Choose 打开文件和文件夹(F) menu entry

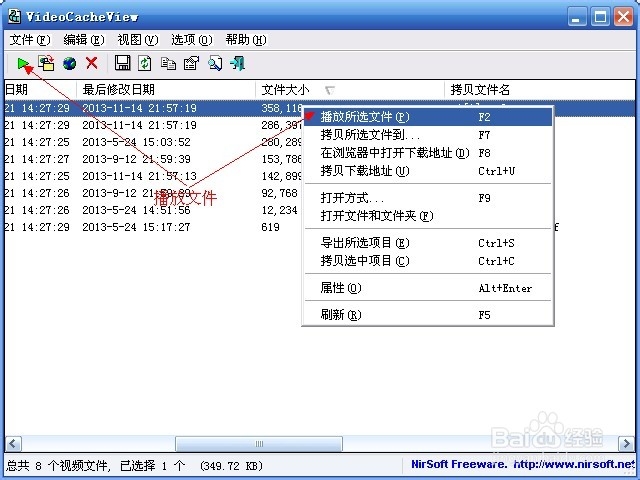427,216
